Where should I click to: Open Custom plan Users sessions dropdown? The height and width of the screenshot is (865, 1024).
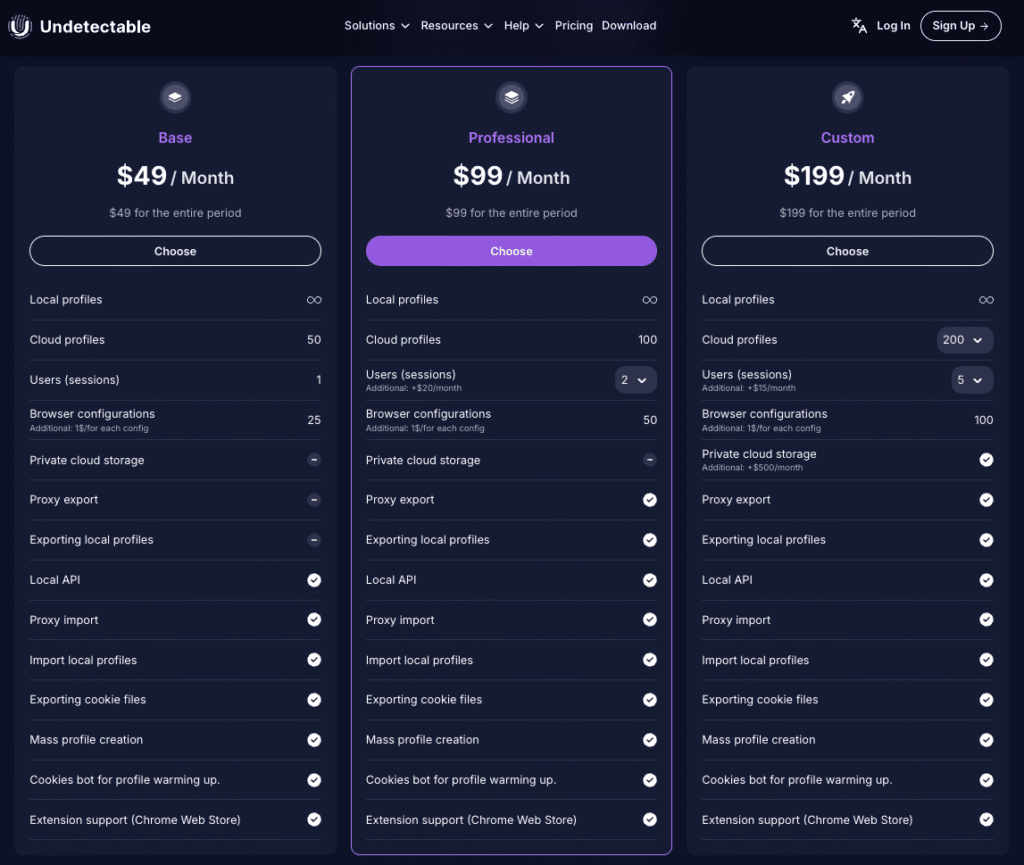pos(972,380)
